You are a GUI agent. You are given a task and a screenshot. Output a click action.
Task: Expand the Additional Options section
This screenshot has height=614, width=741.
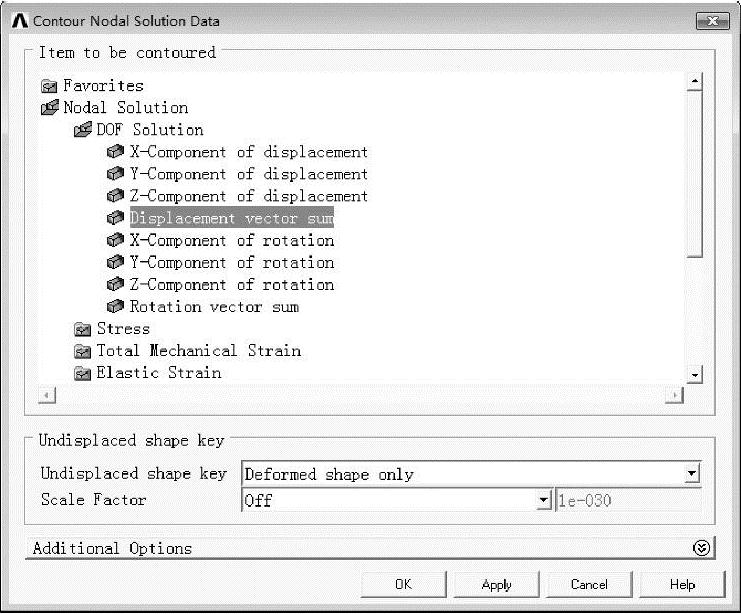coord(701,548)
